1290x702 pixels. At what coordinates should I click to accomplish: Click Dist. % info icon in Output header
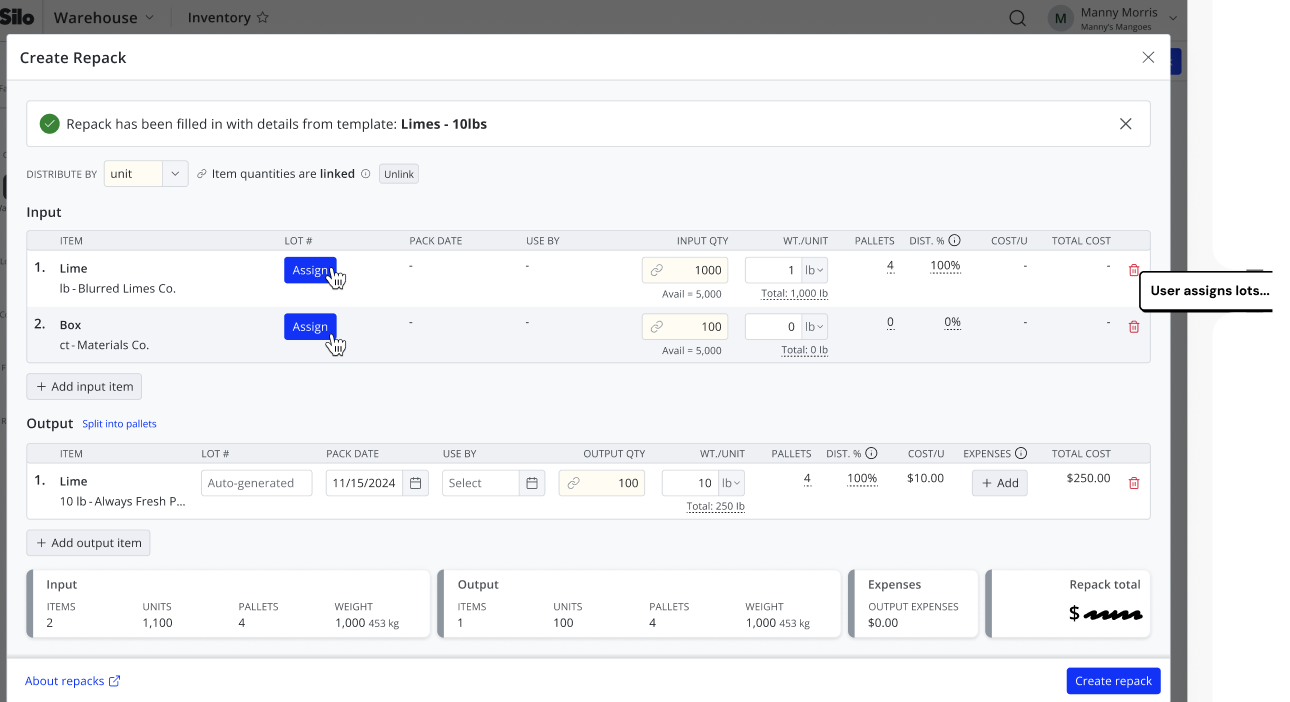click(872, 454)
